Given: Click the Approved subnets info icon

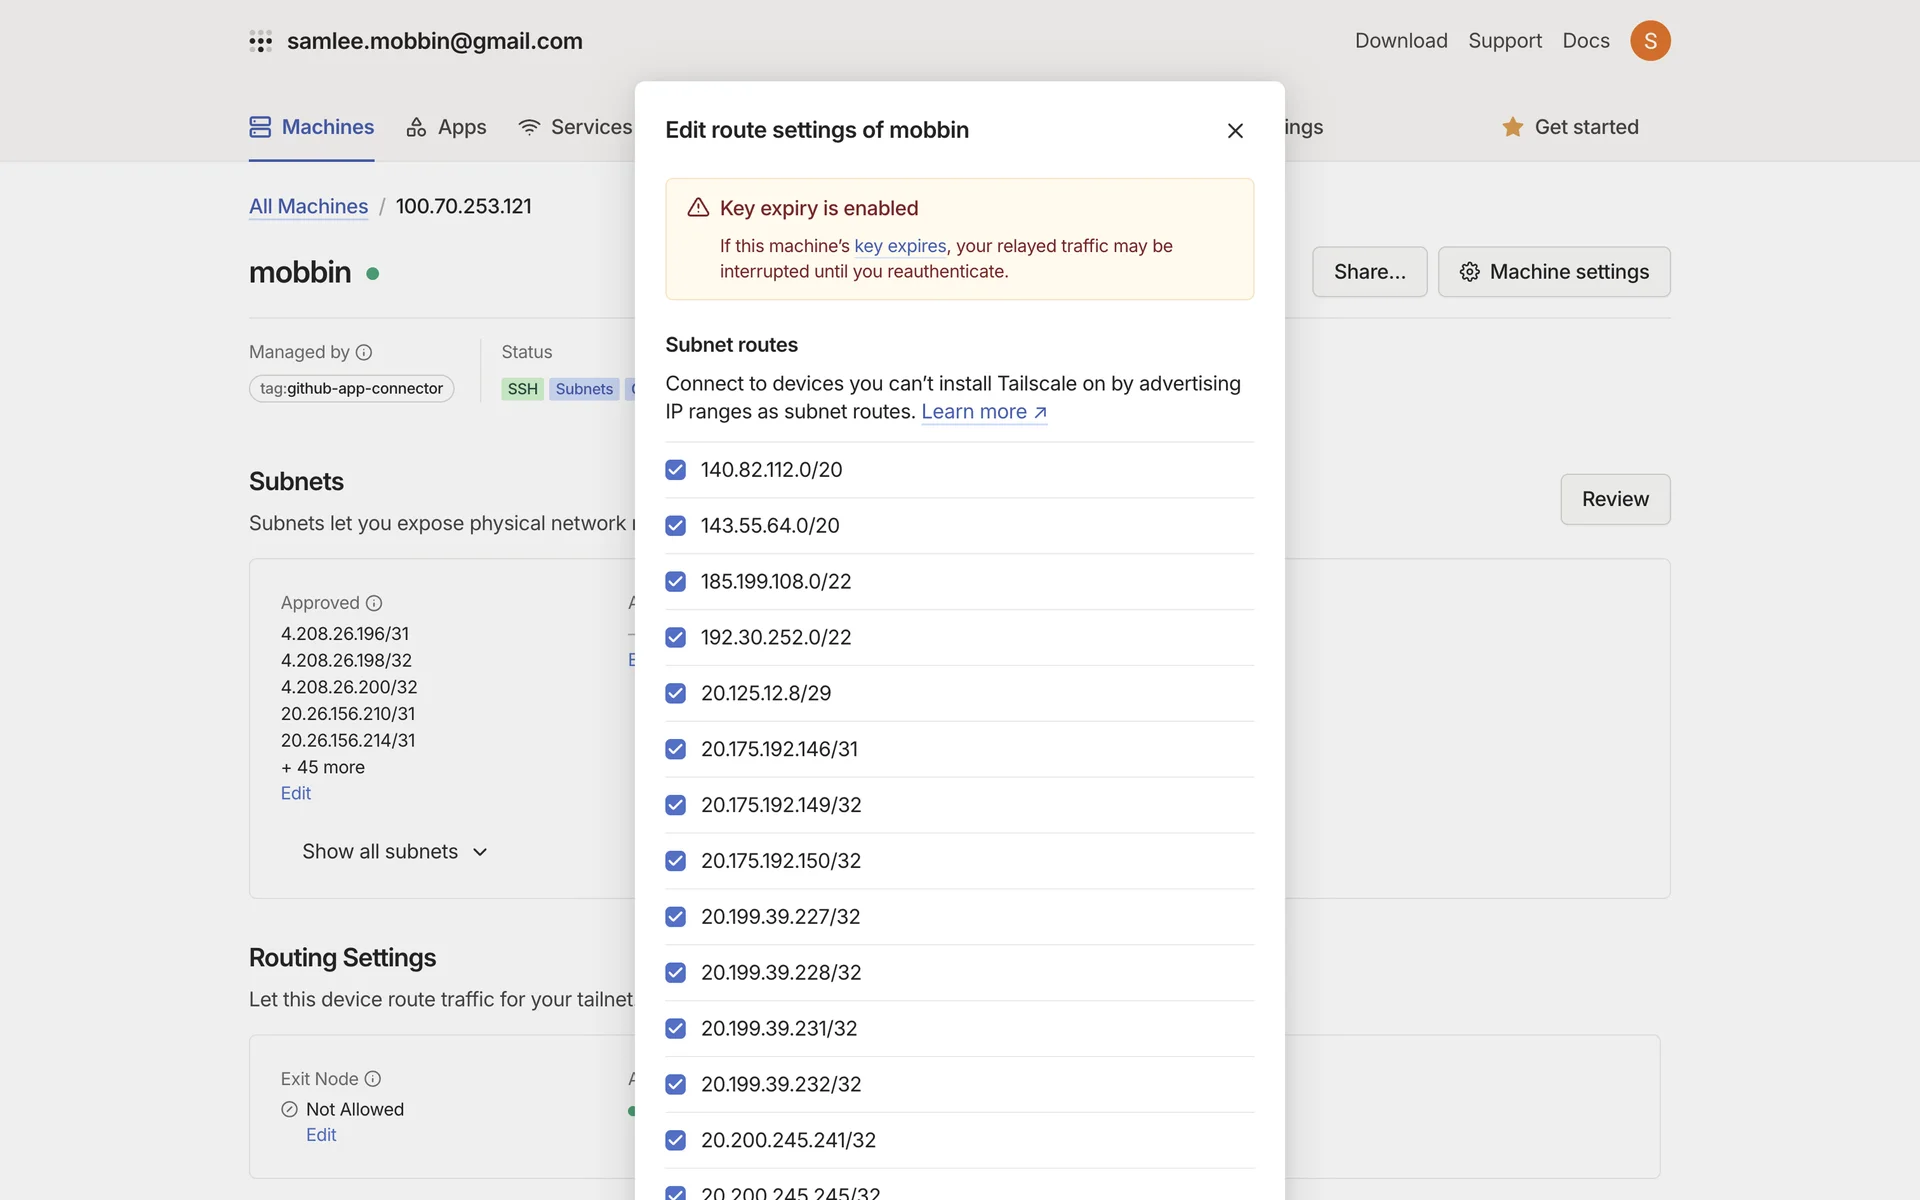Looking at the screenshot, I should [374, 603].
